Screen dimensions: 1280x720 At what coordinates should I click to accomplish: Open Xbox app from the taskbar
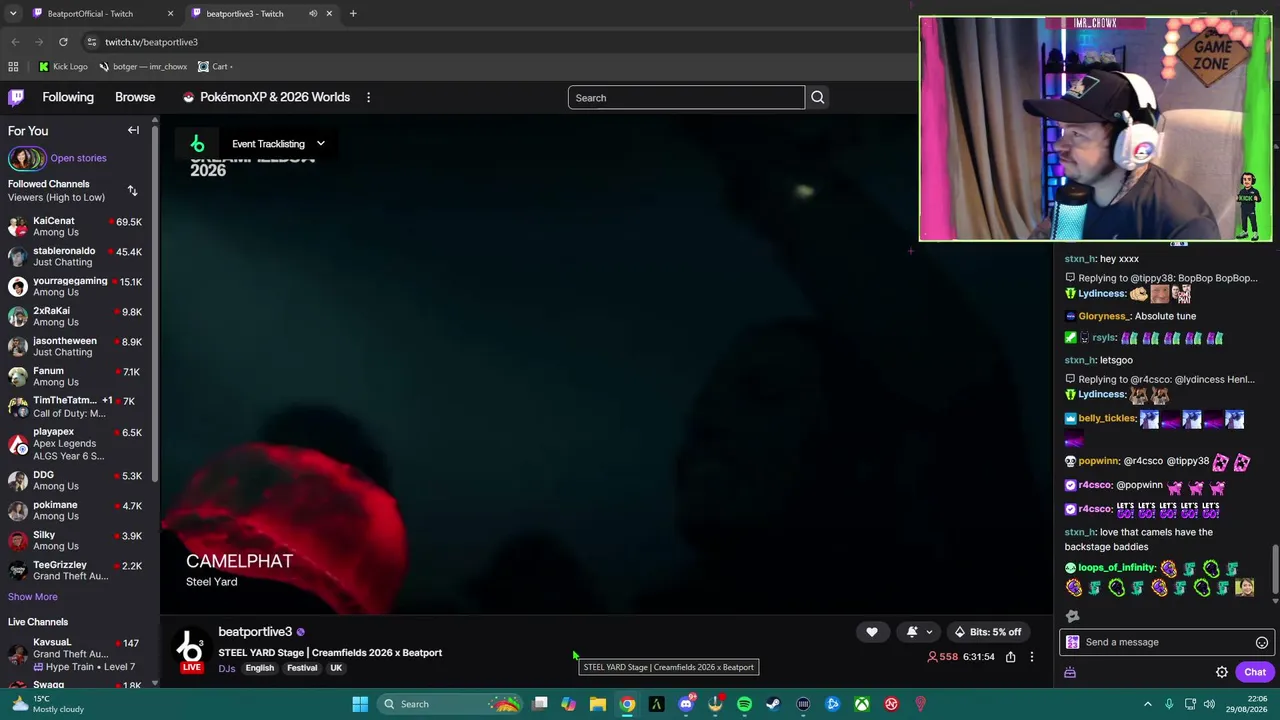click(x=861, y=704)
